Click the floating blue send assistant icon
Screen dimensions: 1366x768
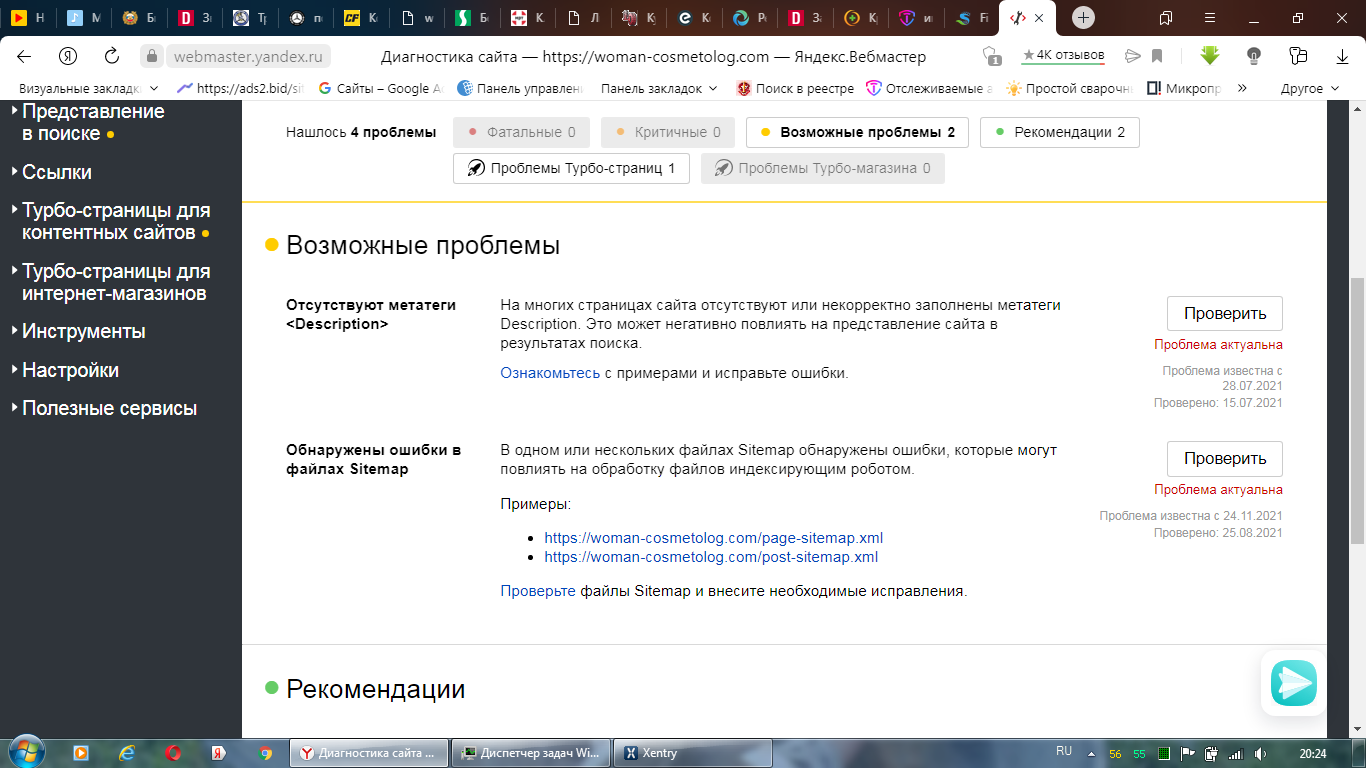1294,683
